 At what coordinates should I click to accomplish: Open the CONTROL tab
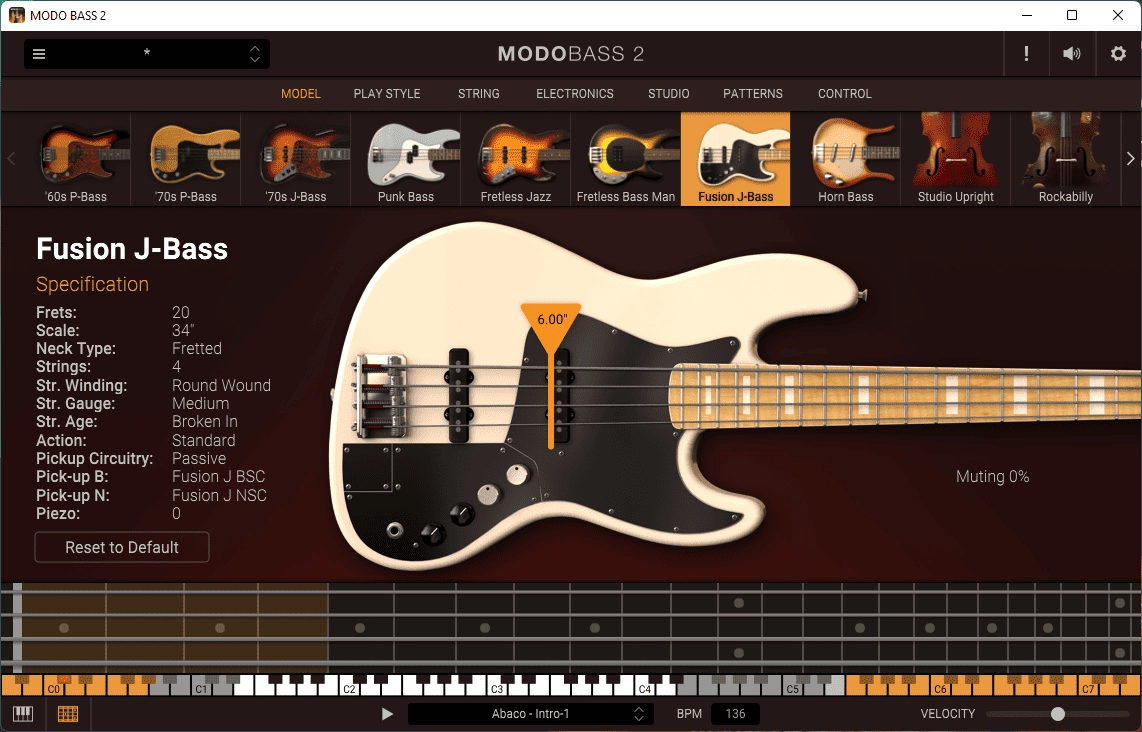tap(844, 94)
